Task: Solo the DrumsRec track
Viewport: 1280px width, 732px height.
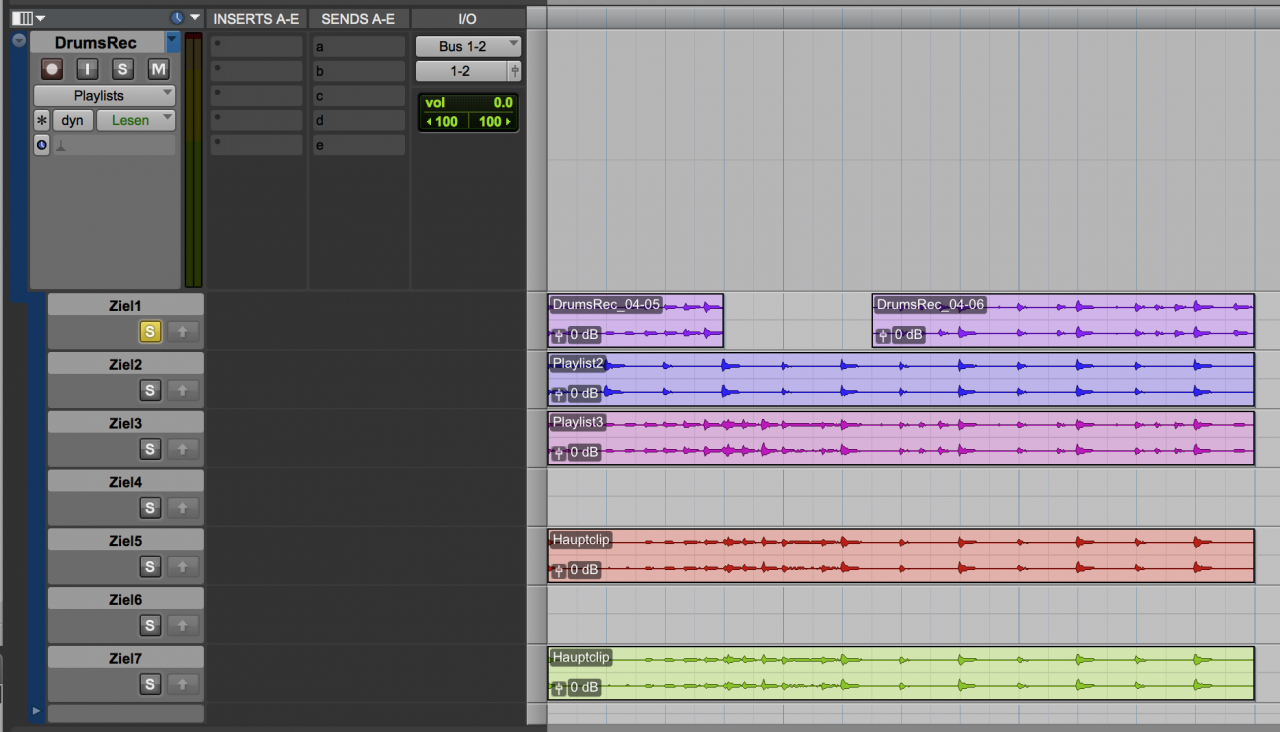Action: 123,69
